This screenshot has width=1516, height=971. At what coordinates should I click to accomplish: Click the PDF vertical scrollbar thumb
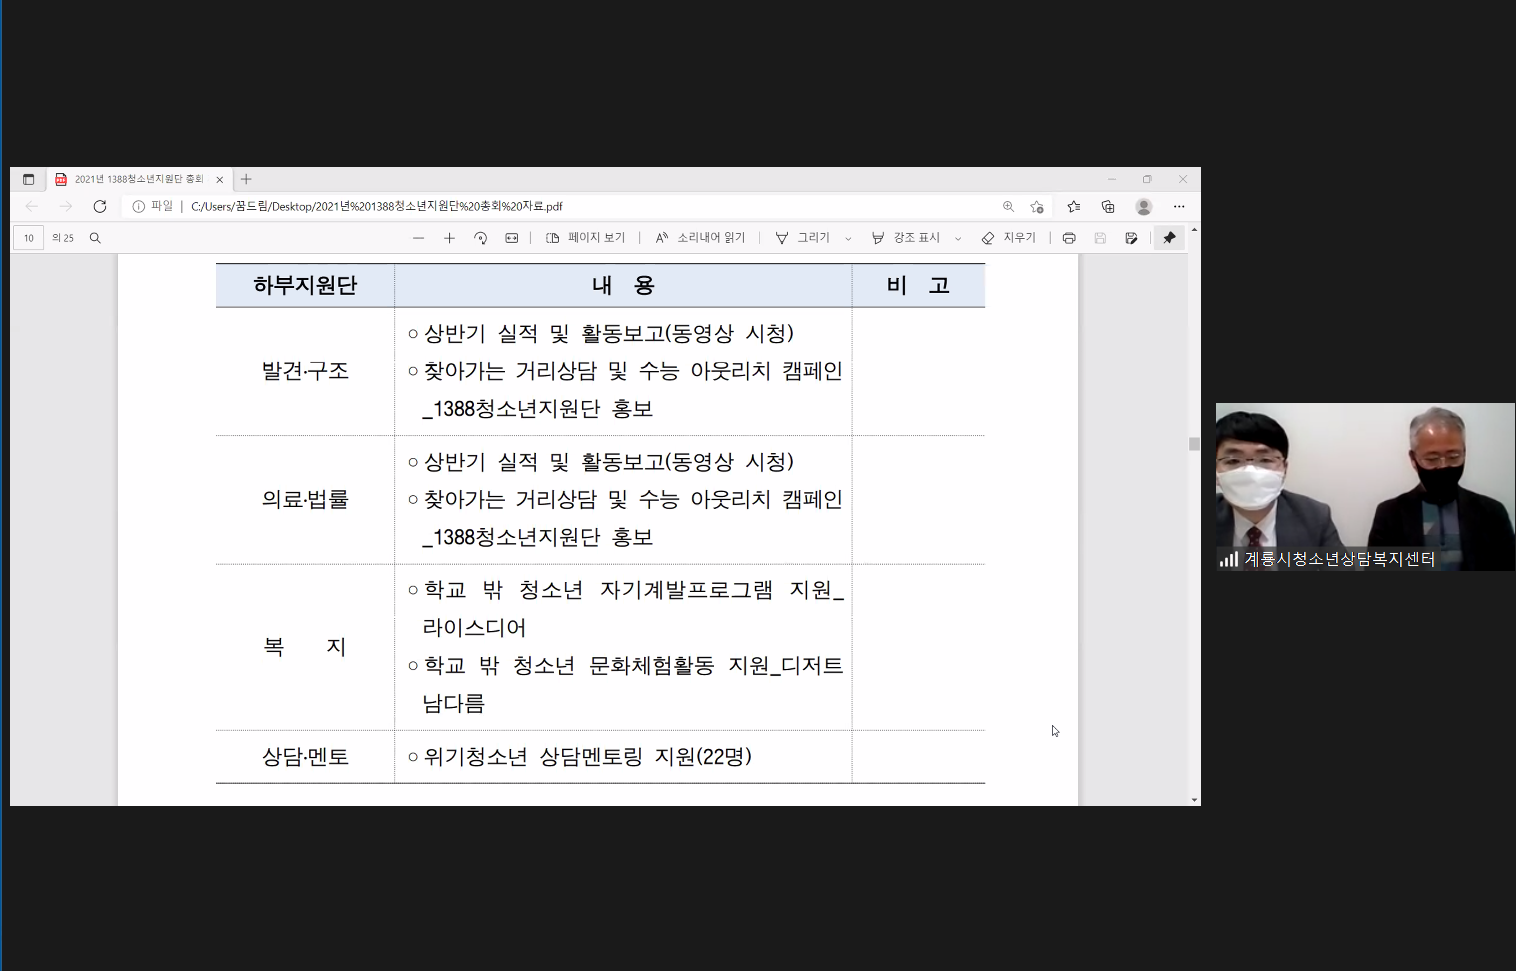[x=1194, y=444]
